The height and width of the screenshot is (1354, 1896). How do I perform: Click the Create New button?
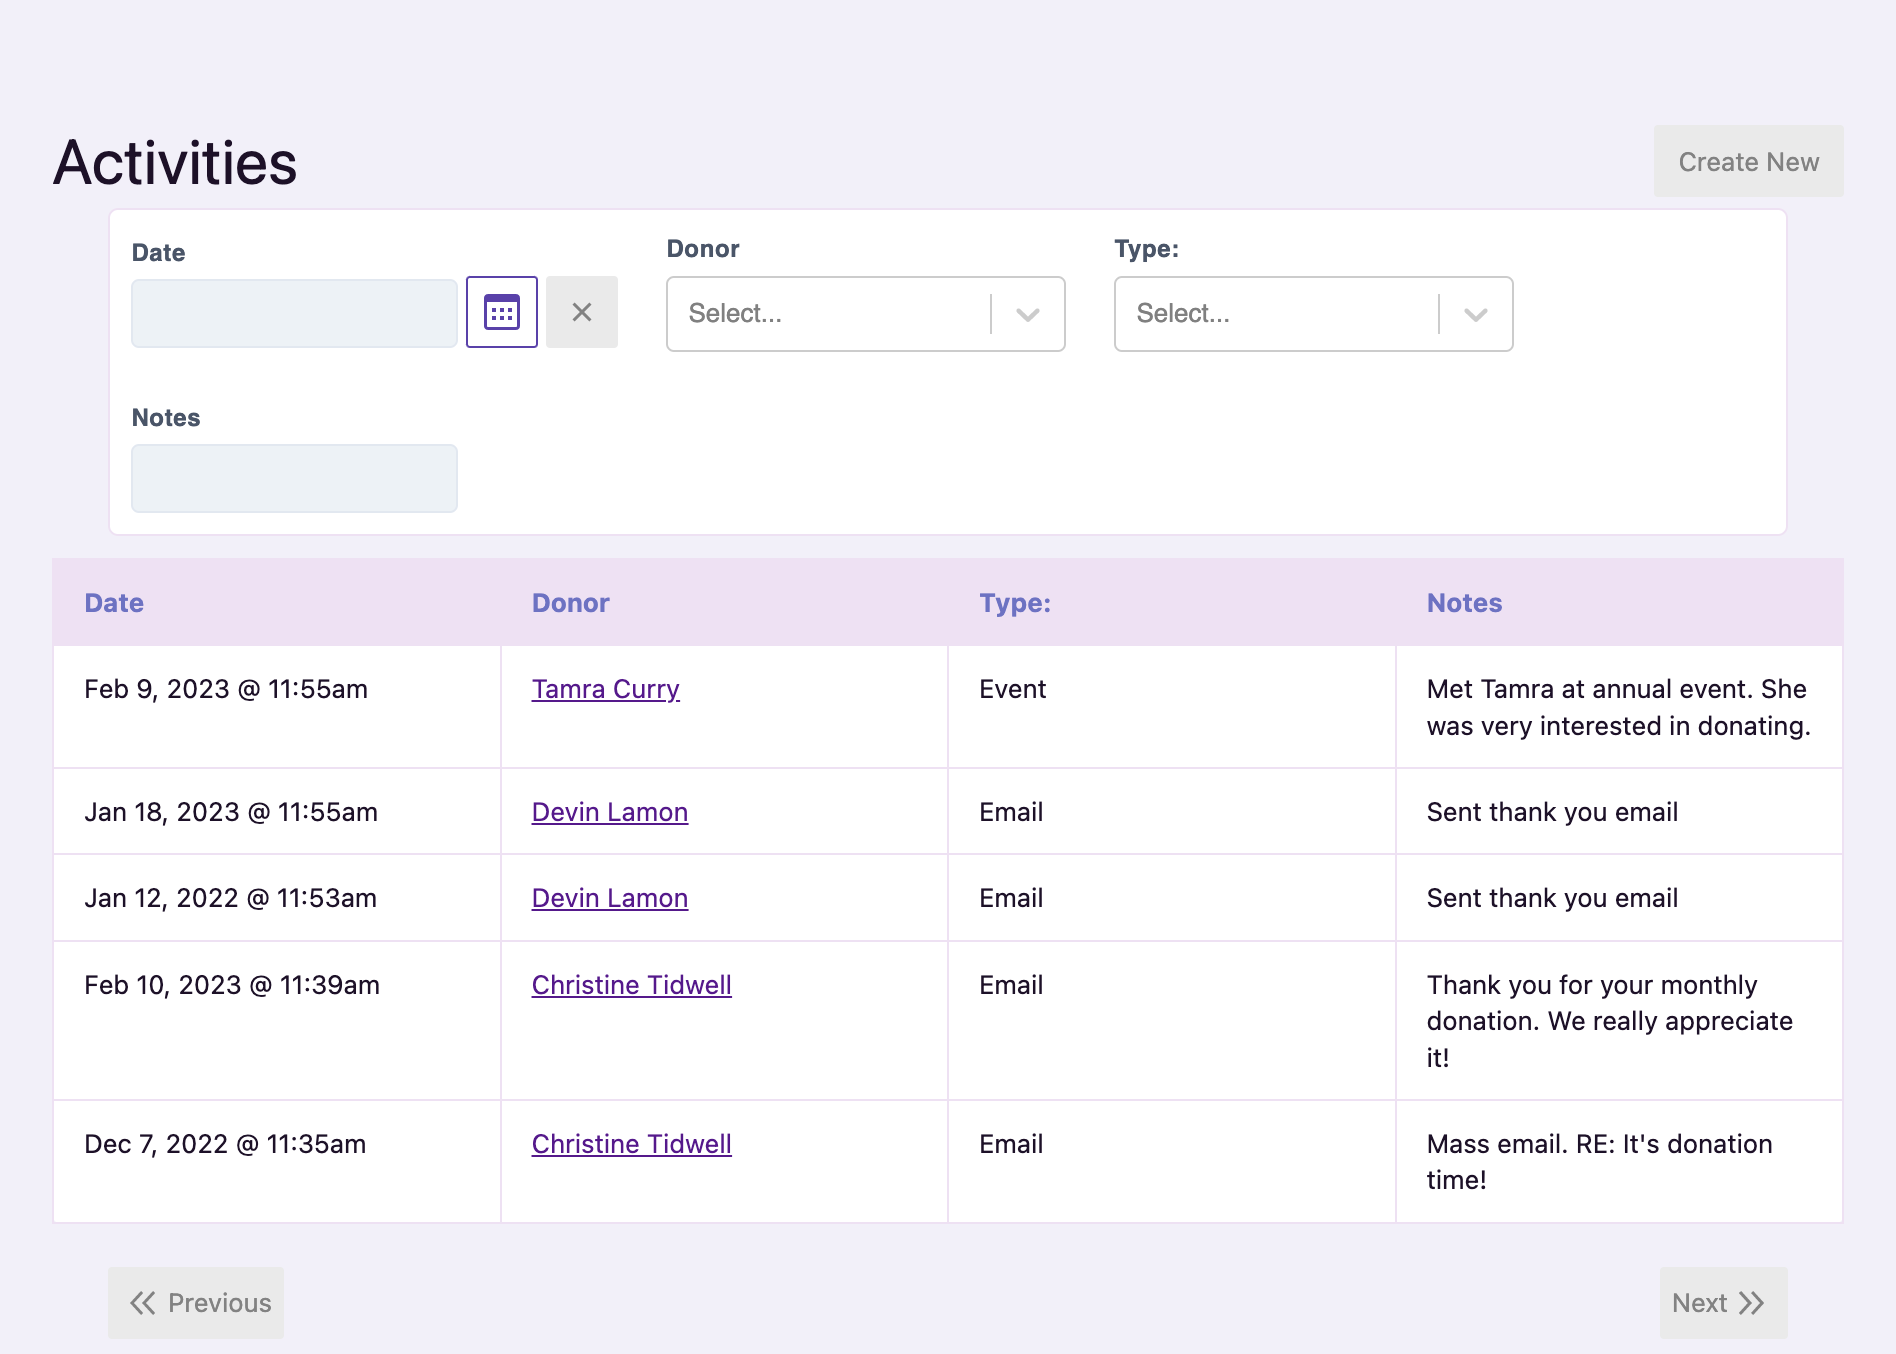[1748, 161]
